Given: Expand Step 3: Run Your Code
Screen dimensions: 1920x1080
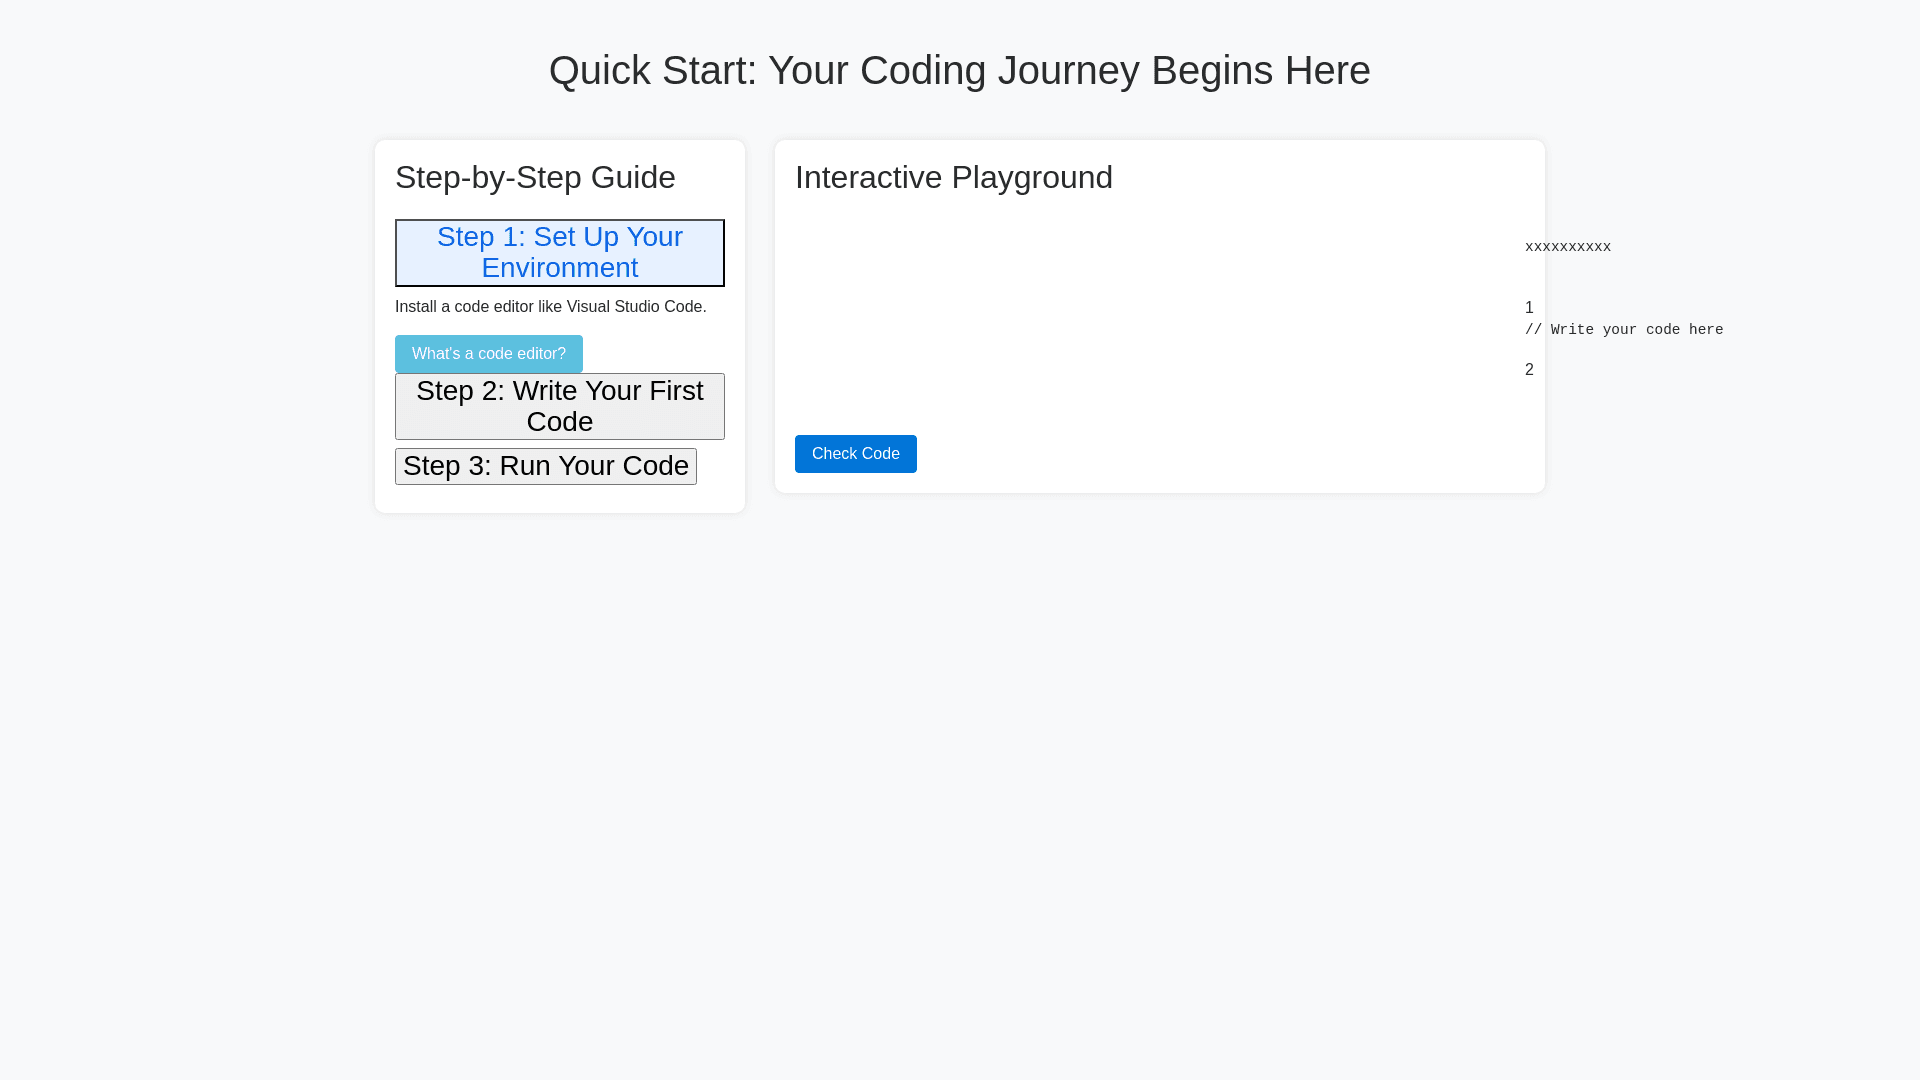Looking at the screenshot, I should click(x=545, y=466).
